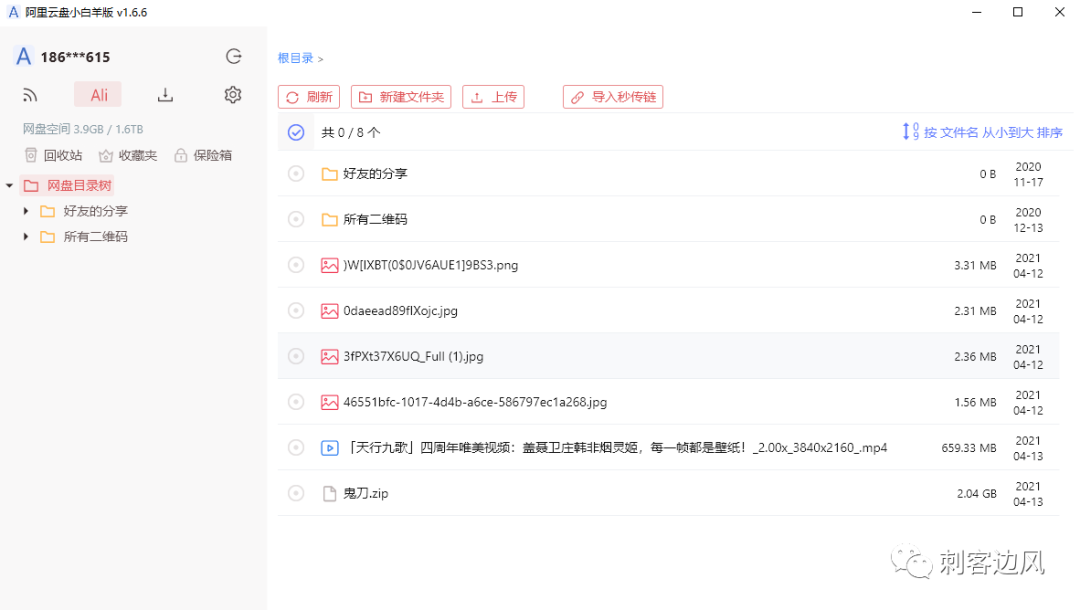Click image icon of )W[IXBT png file

pos(329,265)
